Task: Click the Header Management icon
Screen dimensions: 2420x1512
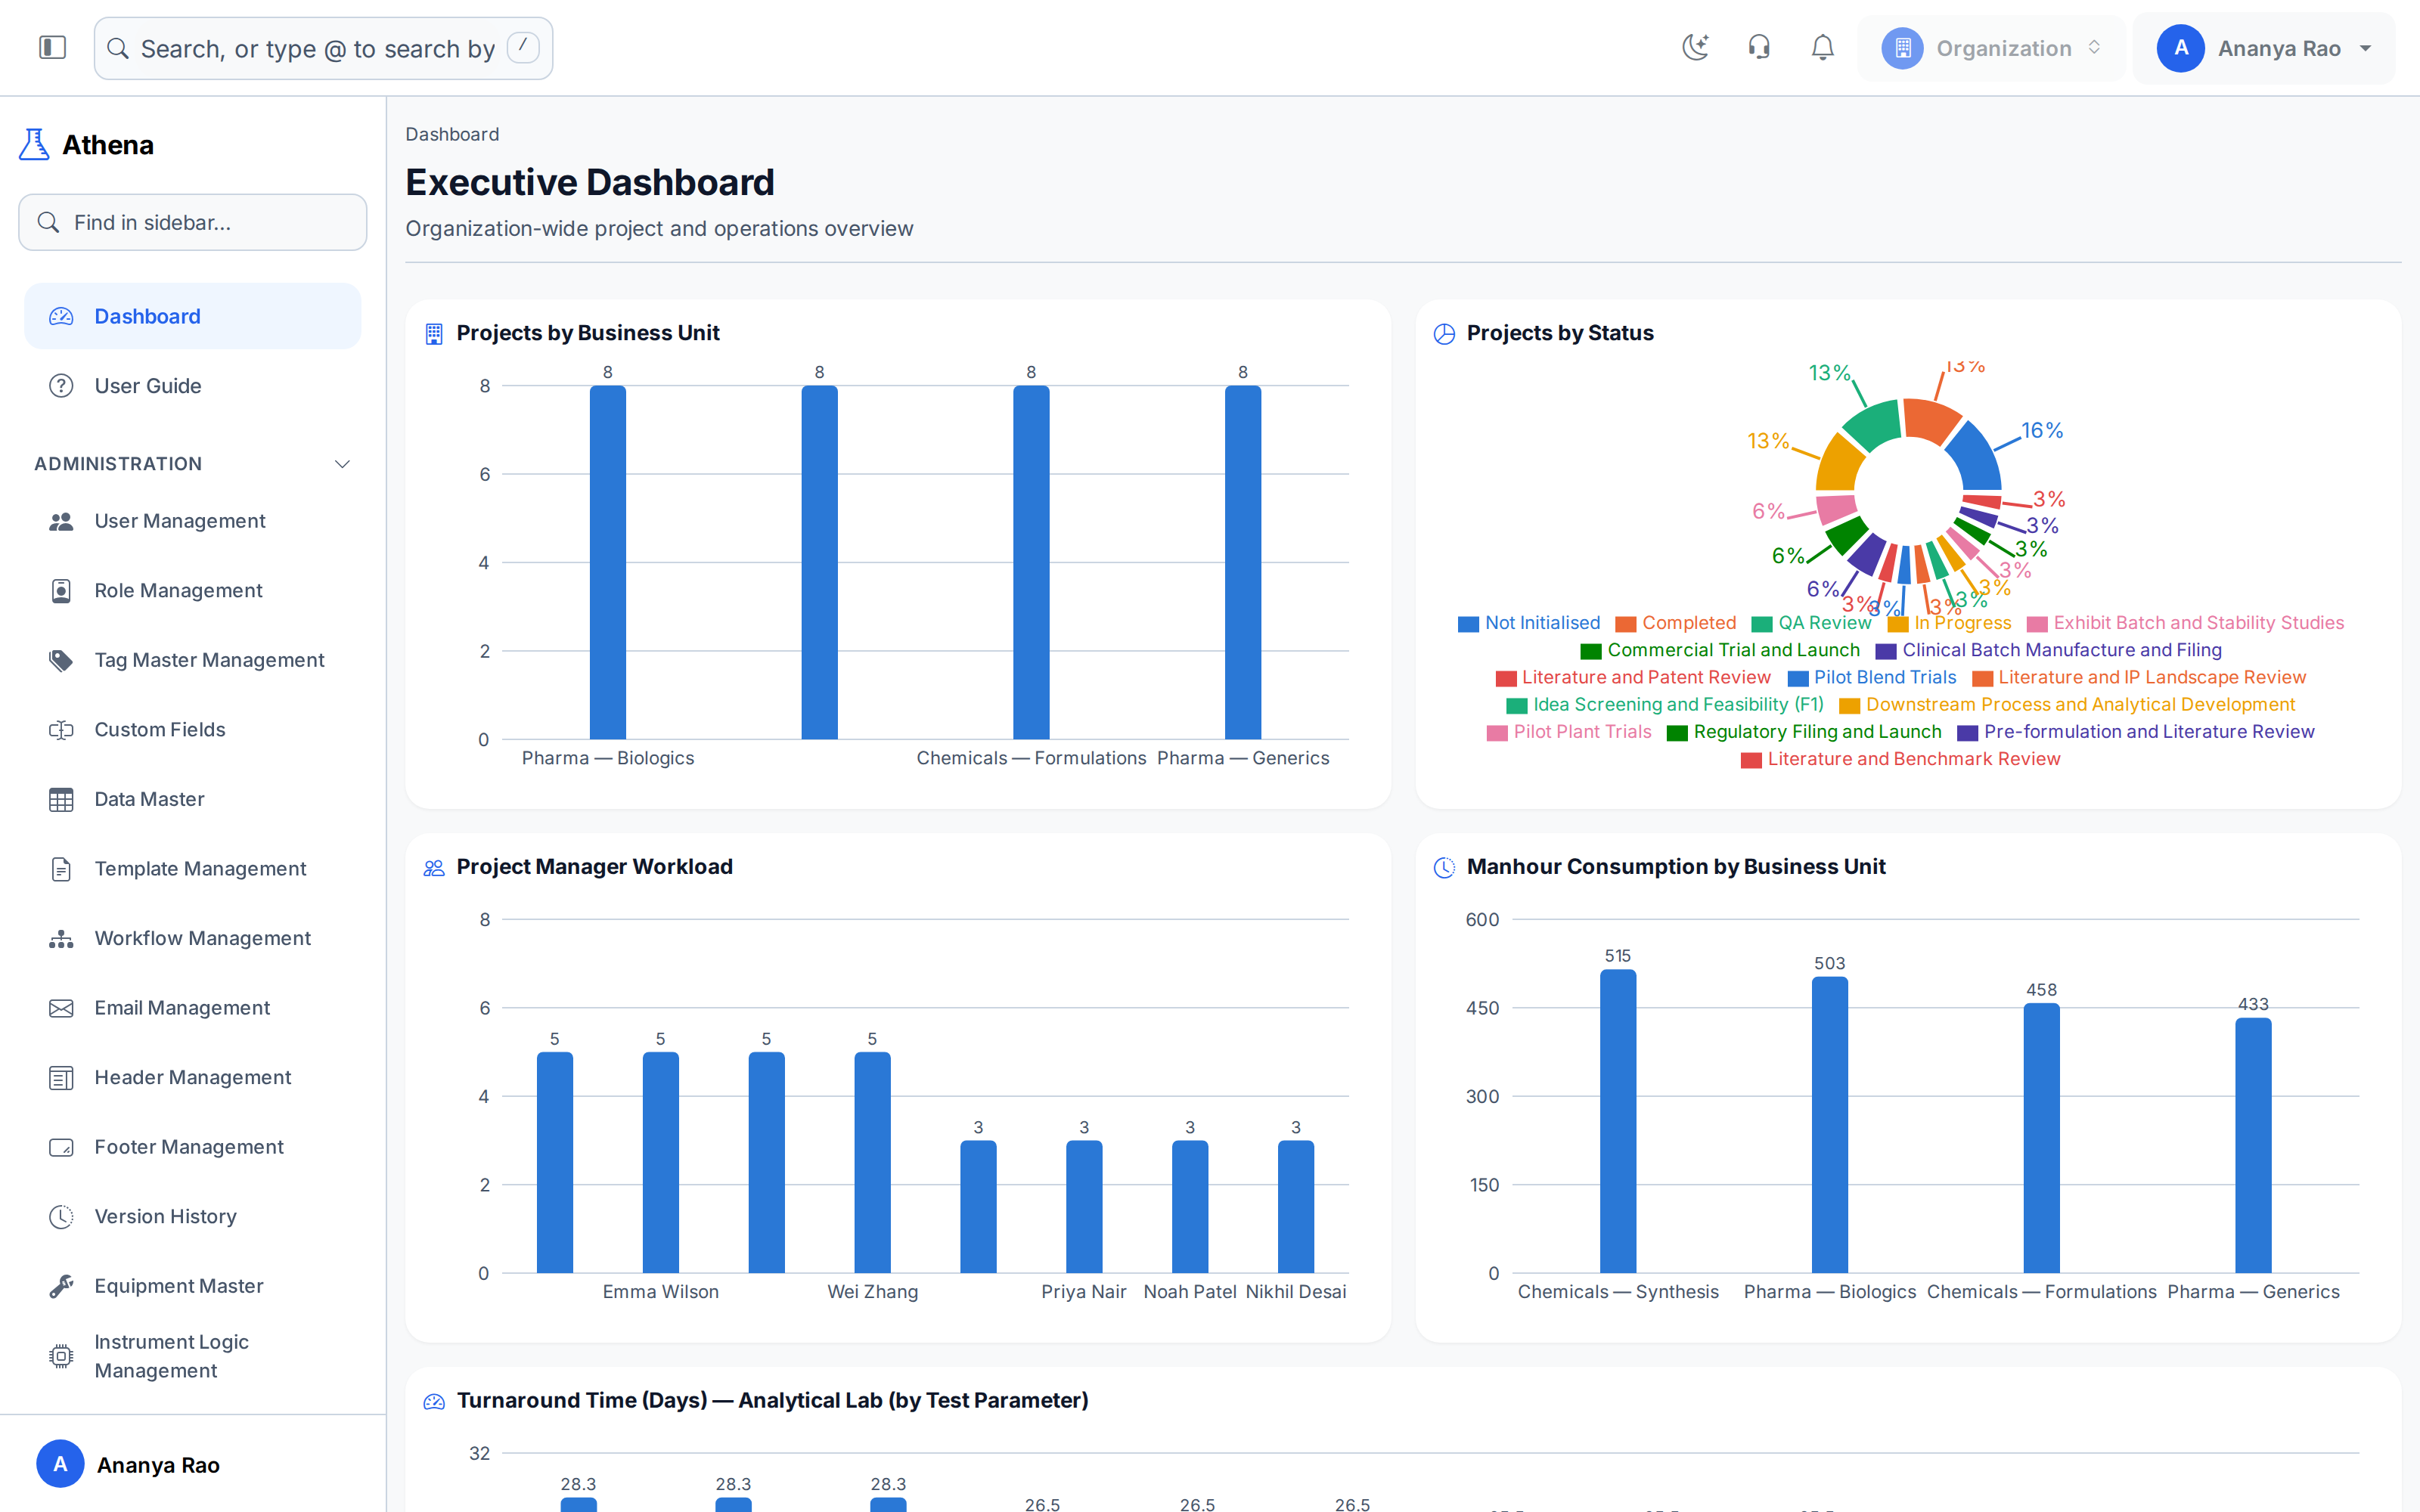Action: click(61, 1078)
